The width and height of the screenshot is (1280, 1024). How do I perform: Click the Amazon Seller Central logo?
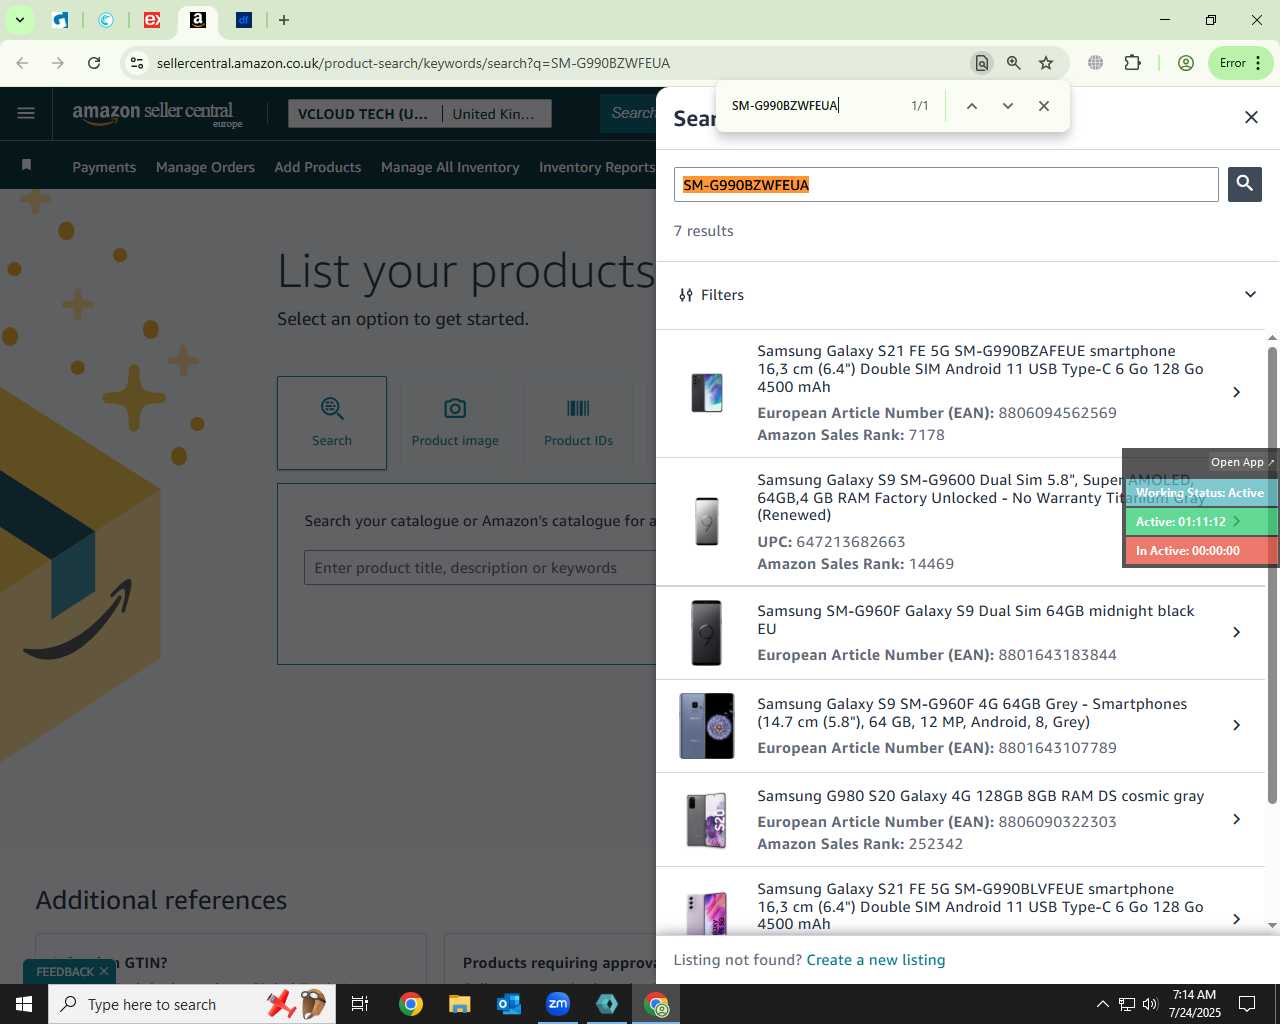point(157,114)
